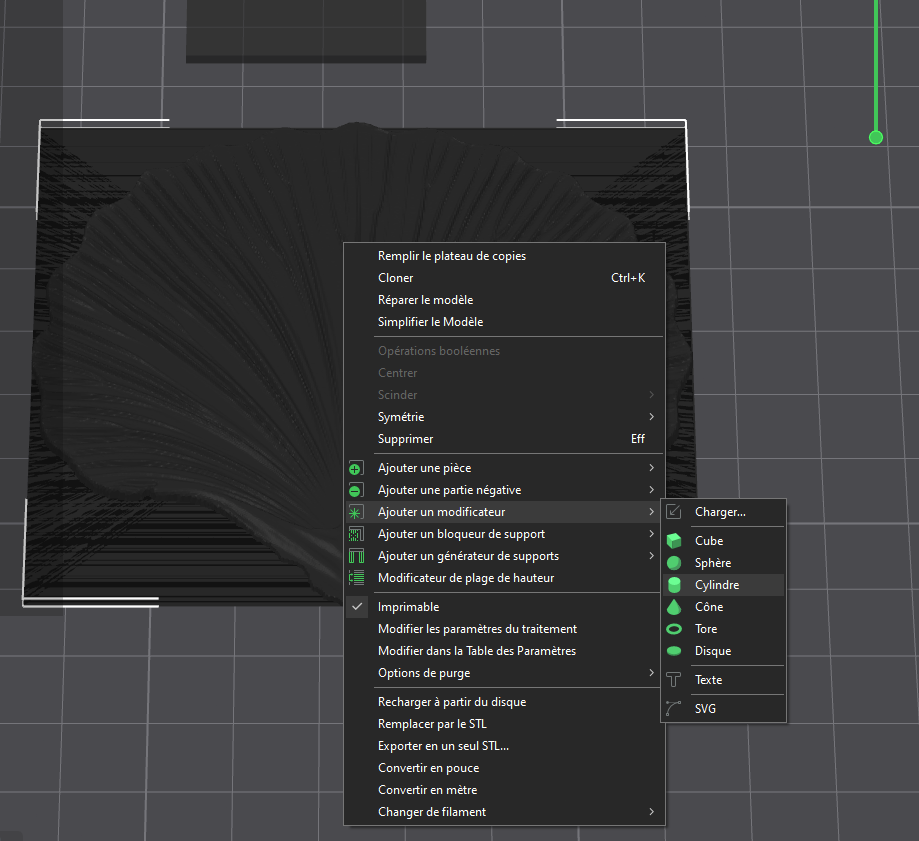Select the Disque shape icon
Viewport: 919px width, 841px height.
674,651
